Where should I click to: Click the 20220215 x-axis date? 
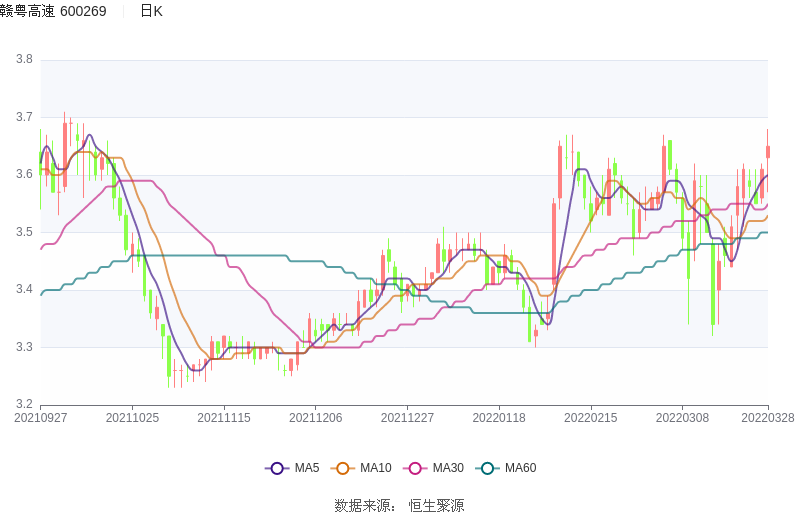click(x=590, y=418)
